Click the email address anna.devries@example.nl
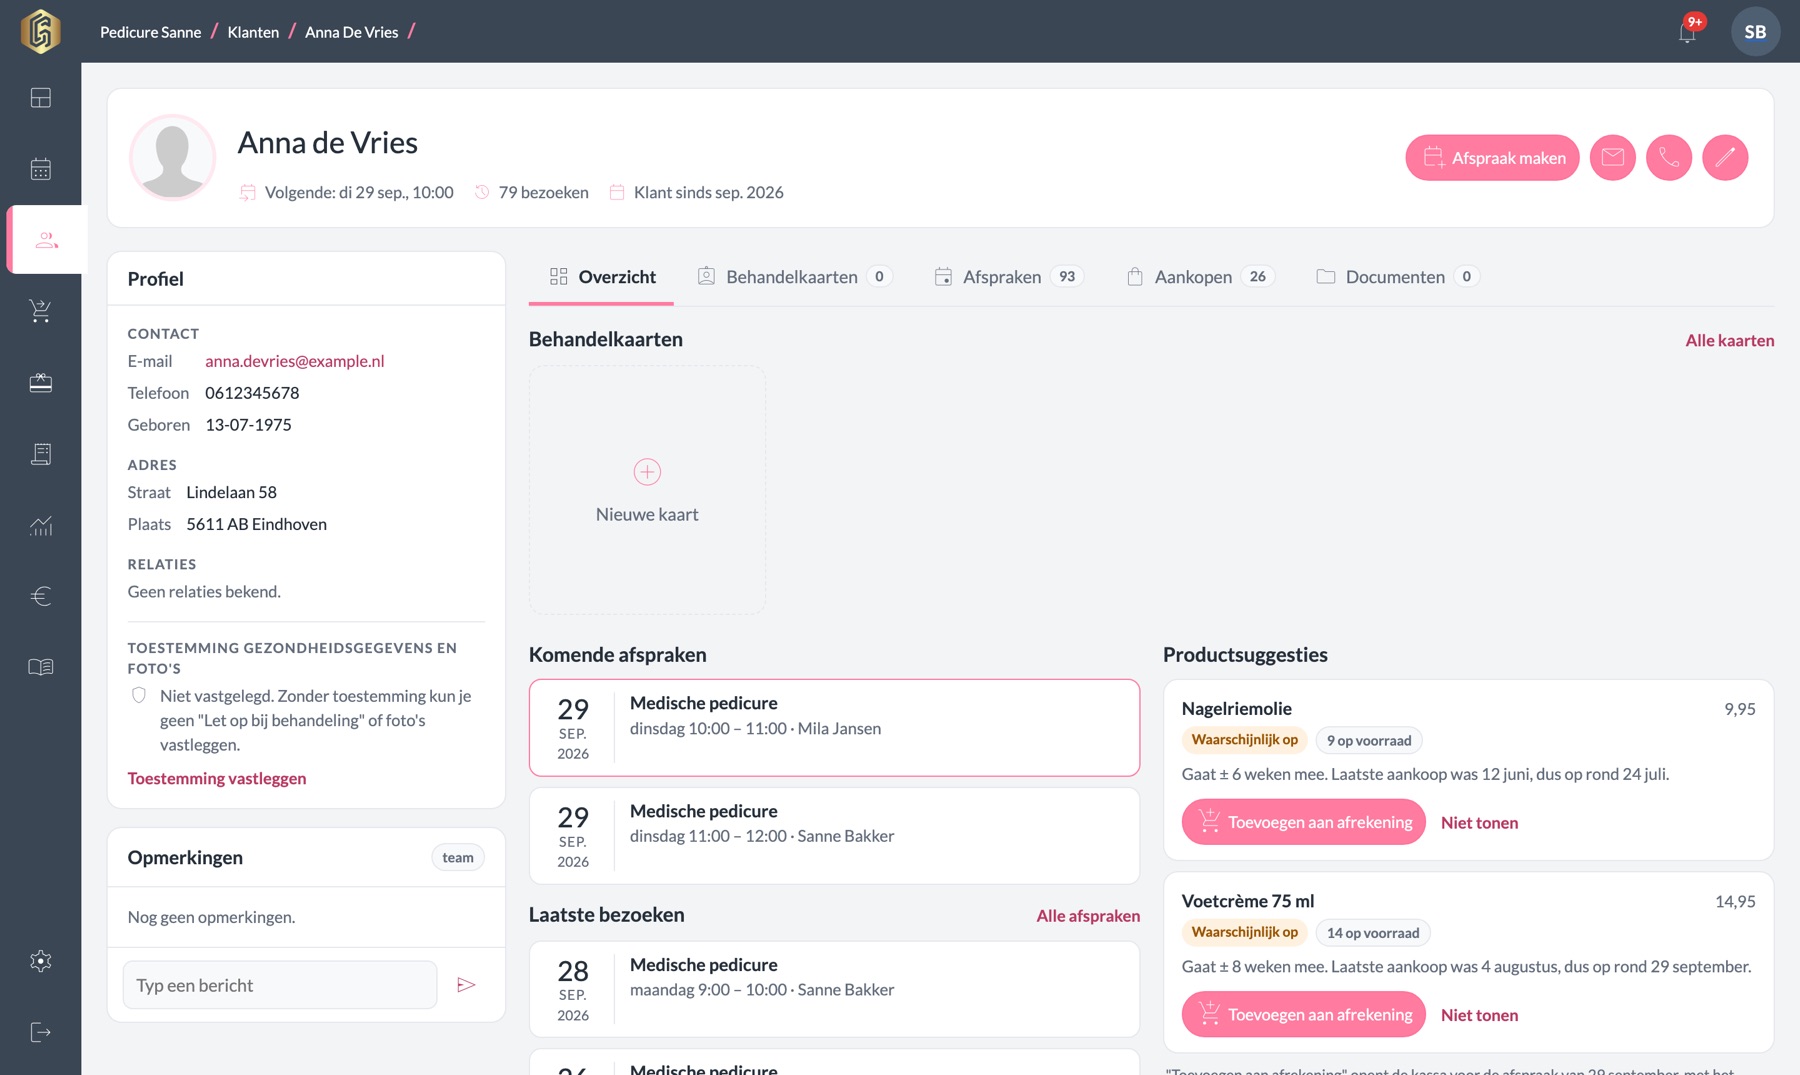Viewport: 1800px width, 1075px height. 295,361
